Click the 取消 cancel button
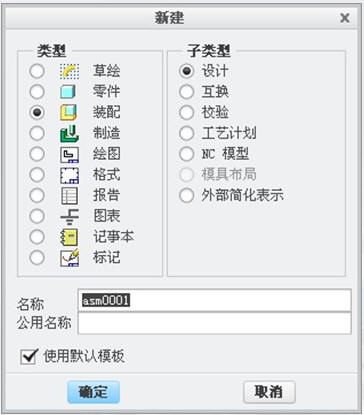The width and height of the screenshot is (364, 415). click(x=269, y=392)
